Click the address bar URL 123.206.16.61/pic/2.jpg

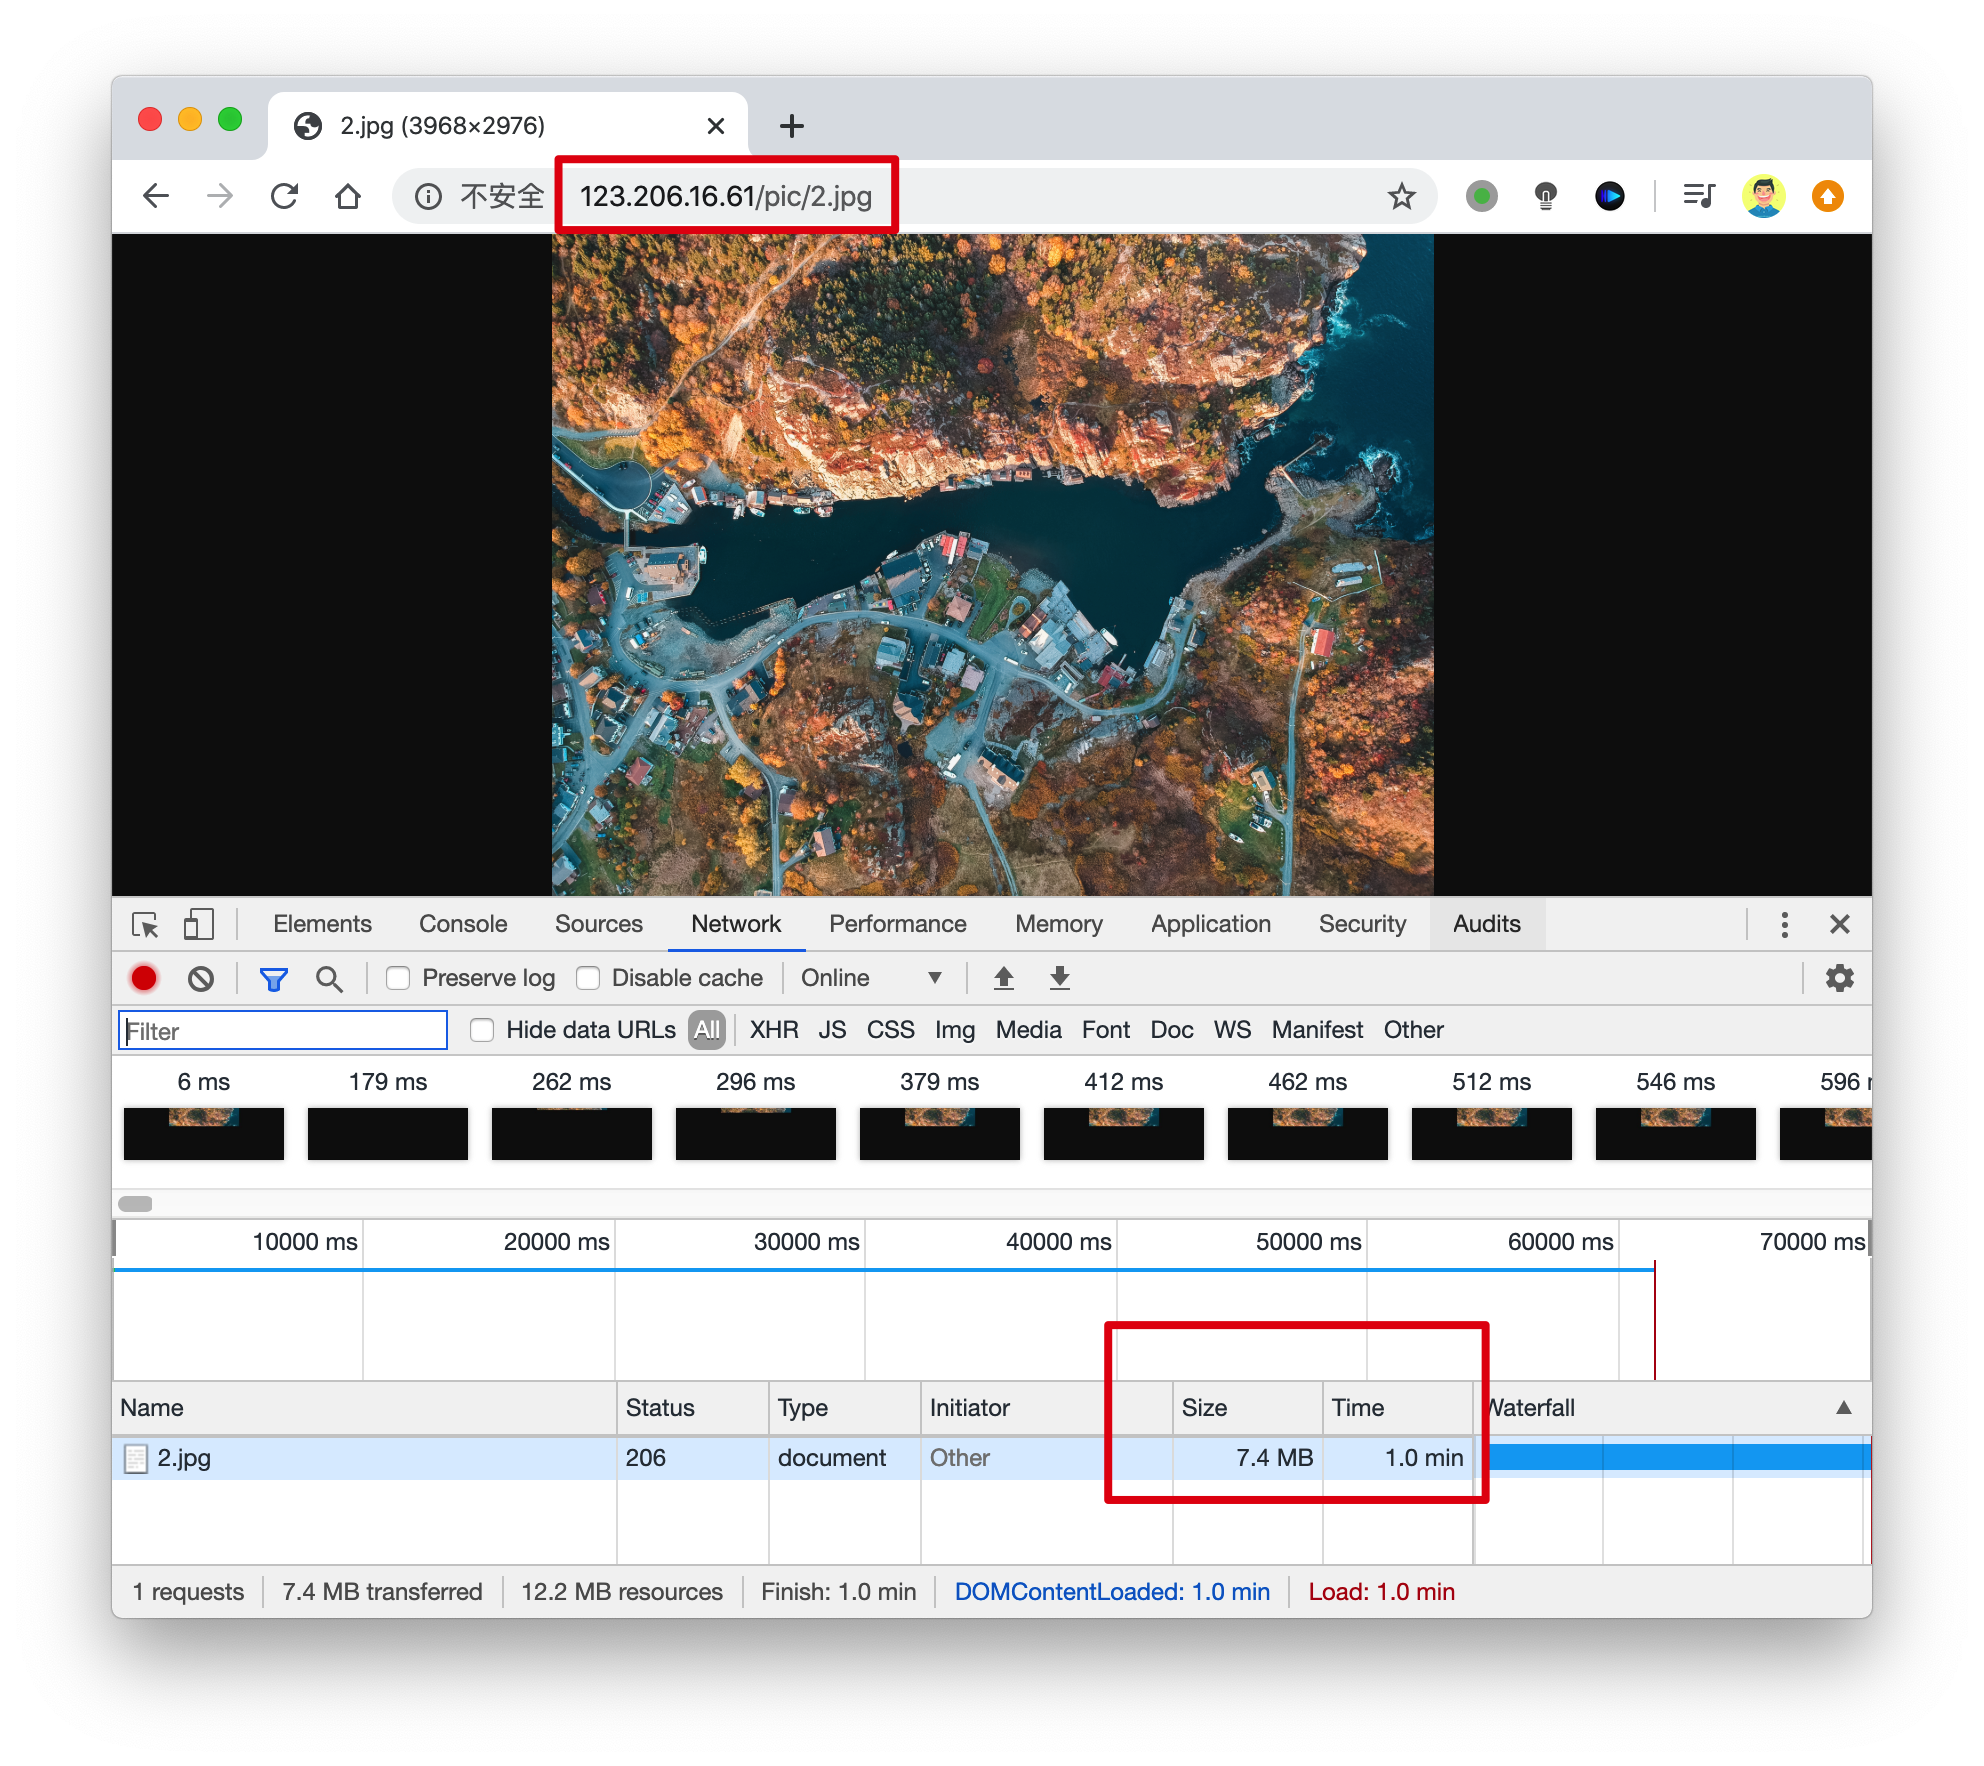[x=726, y=196]
